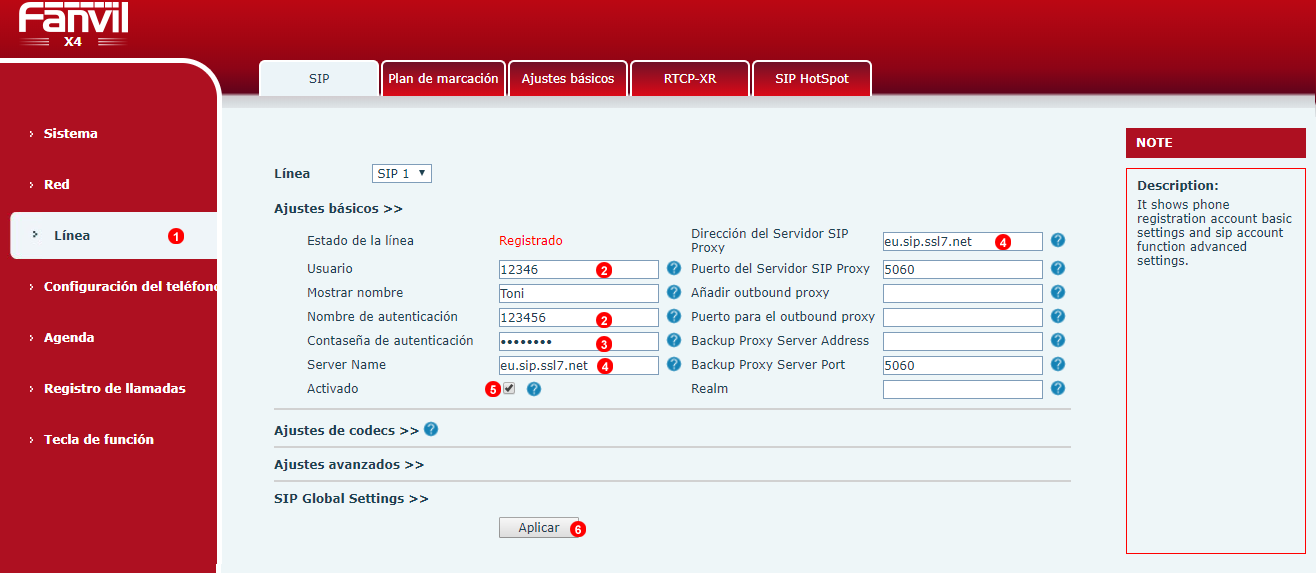The height and width of the screenshot is (573, 1316).
Task: Click the Server Name input field
Action: point(579,365)
